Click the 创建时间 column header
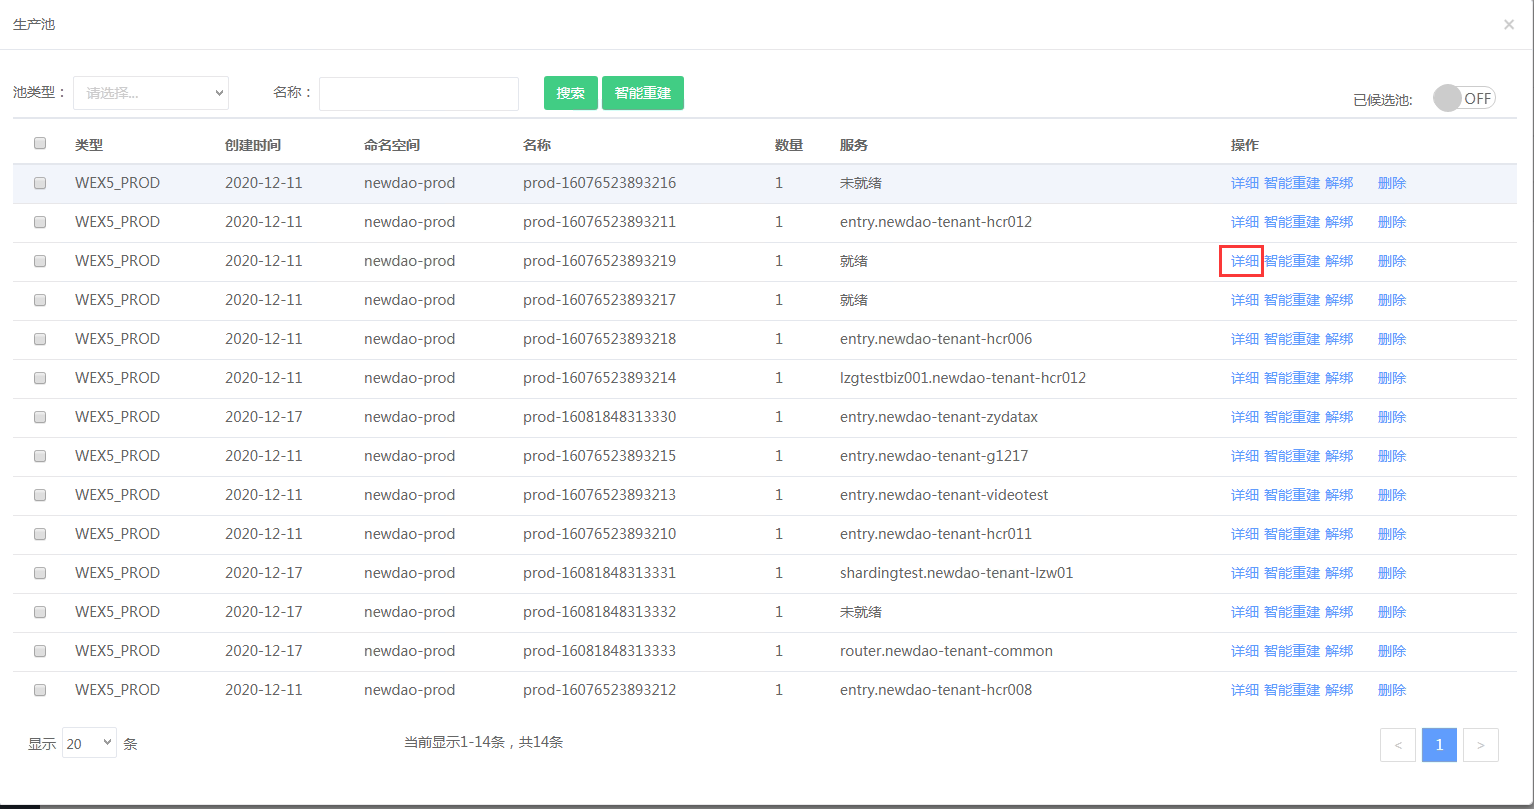Image resolution: width=1534 pixels, height=809 pixels. pos(253,145)
